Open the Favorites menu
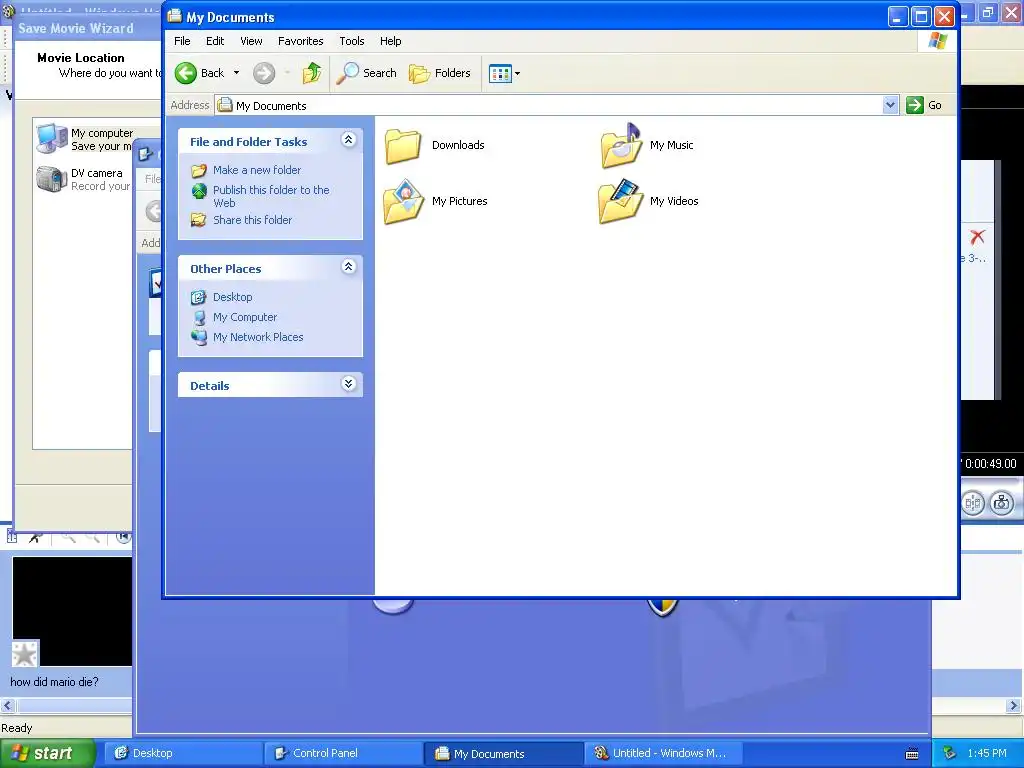This screenshot has width=1024, height=768. pyautogui.click(x=300, y=41)
